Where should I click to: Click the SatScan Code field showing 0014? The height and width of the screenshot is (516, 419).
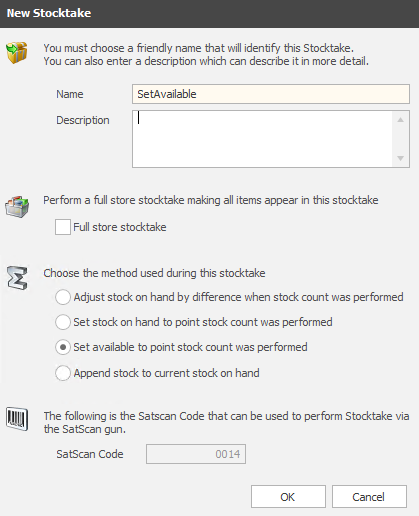point(196,454)
